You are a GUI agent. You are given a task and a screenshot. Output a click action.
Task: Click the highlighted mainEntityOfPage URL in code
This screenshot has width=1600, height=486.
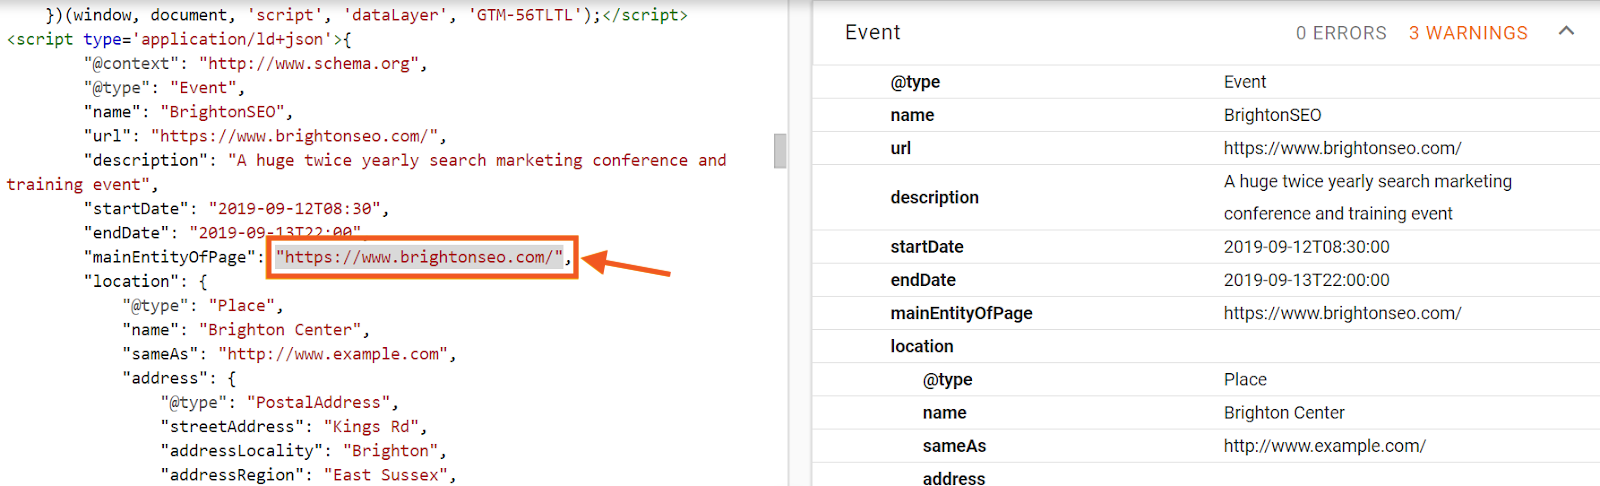point(420,257)
